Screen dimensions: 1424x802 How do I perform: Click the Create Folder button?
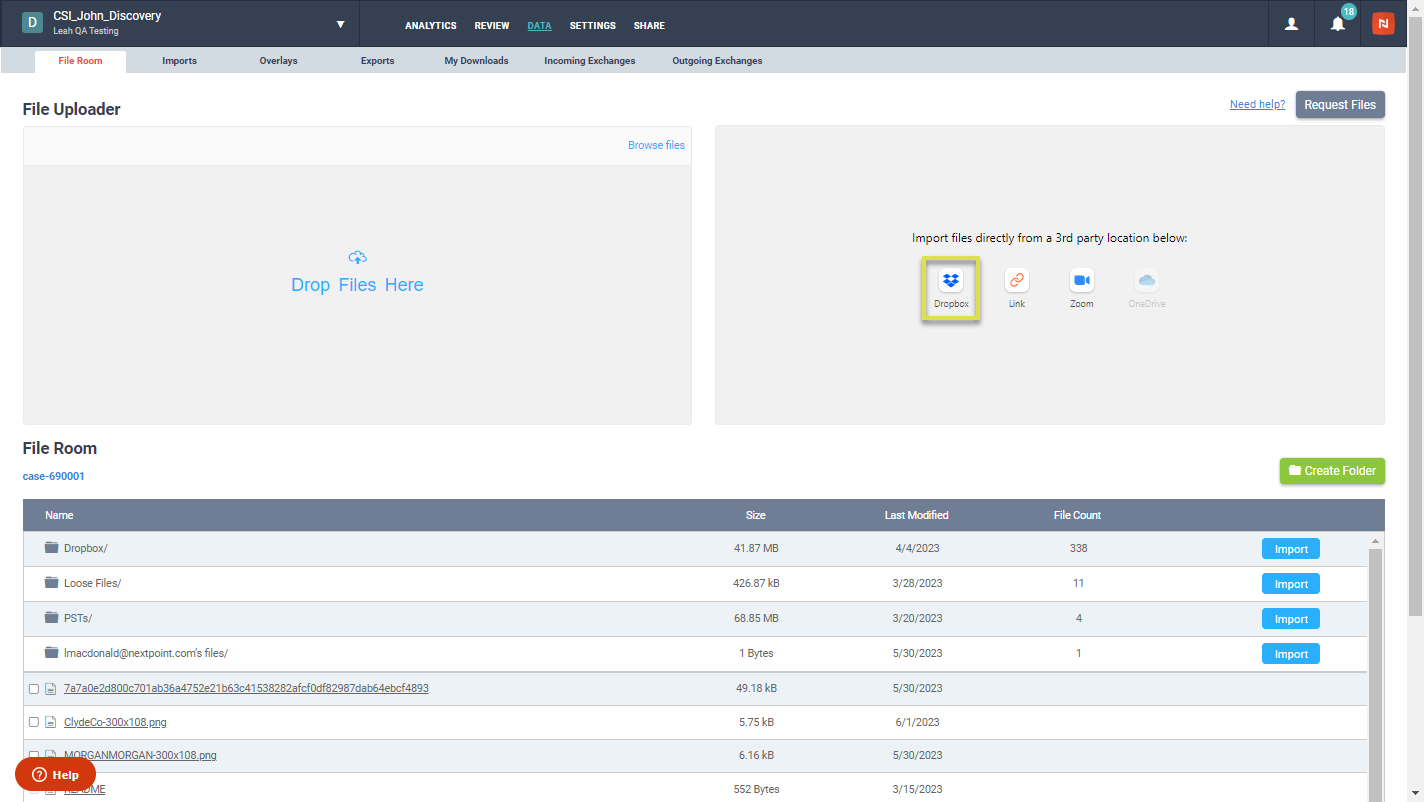tap(1332, 471)
